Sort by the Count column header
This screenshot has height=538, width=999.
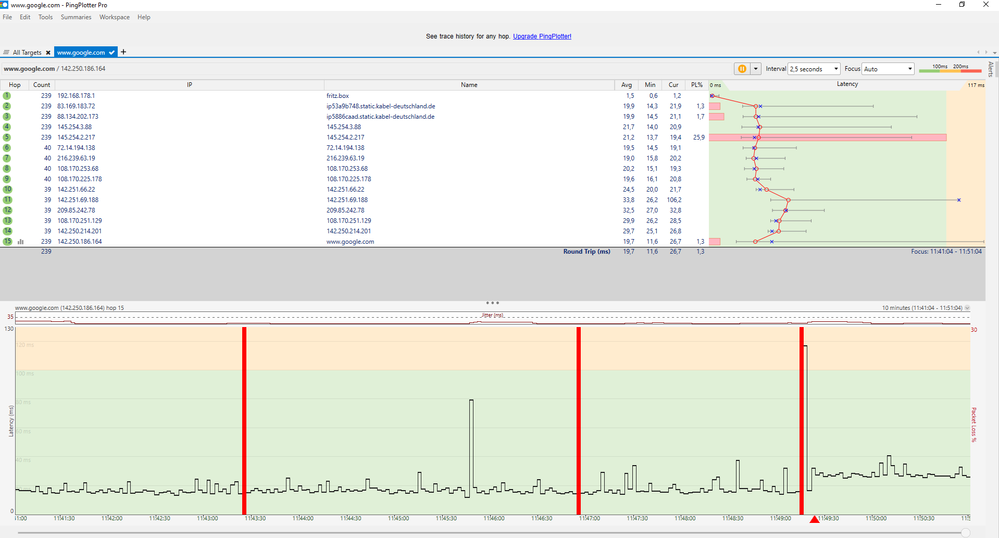click(x=41, y=85)
